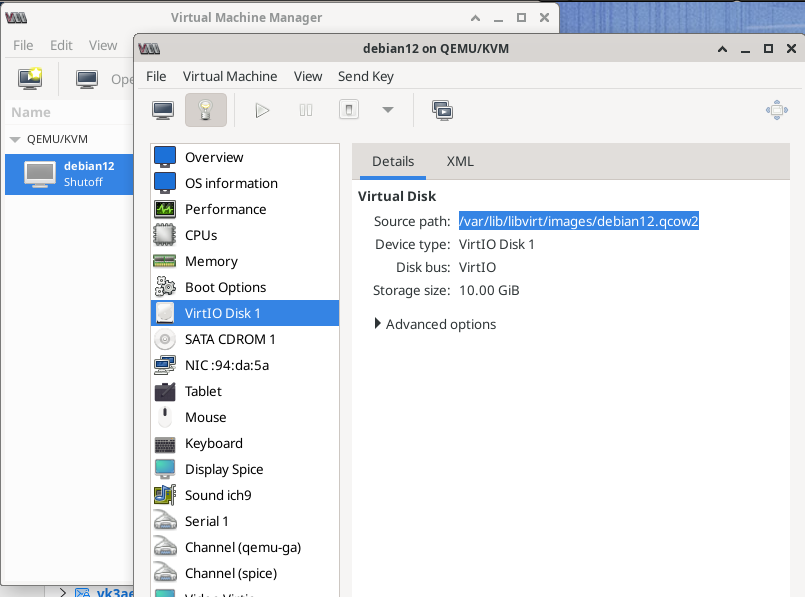Select Tablet device entry
Viewport: 805px width, 597px height.
pos(245,391)
